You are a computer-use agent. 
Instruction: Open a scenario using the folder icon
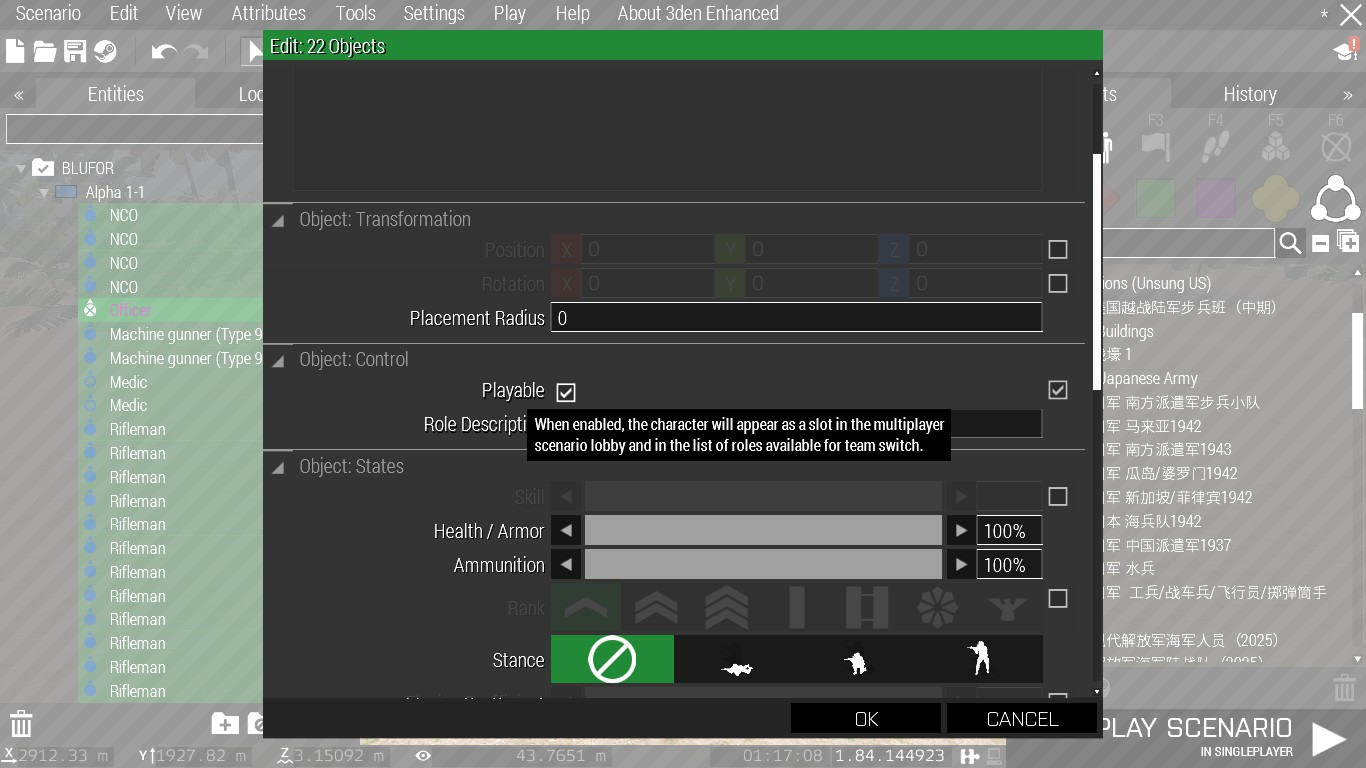coord(45,51)
